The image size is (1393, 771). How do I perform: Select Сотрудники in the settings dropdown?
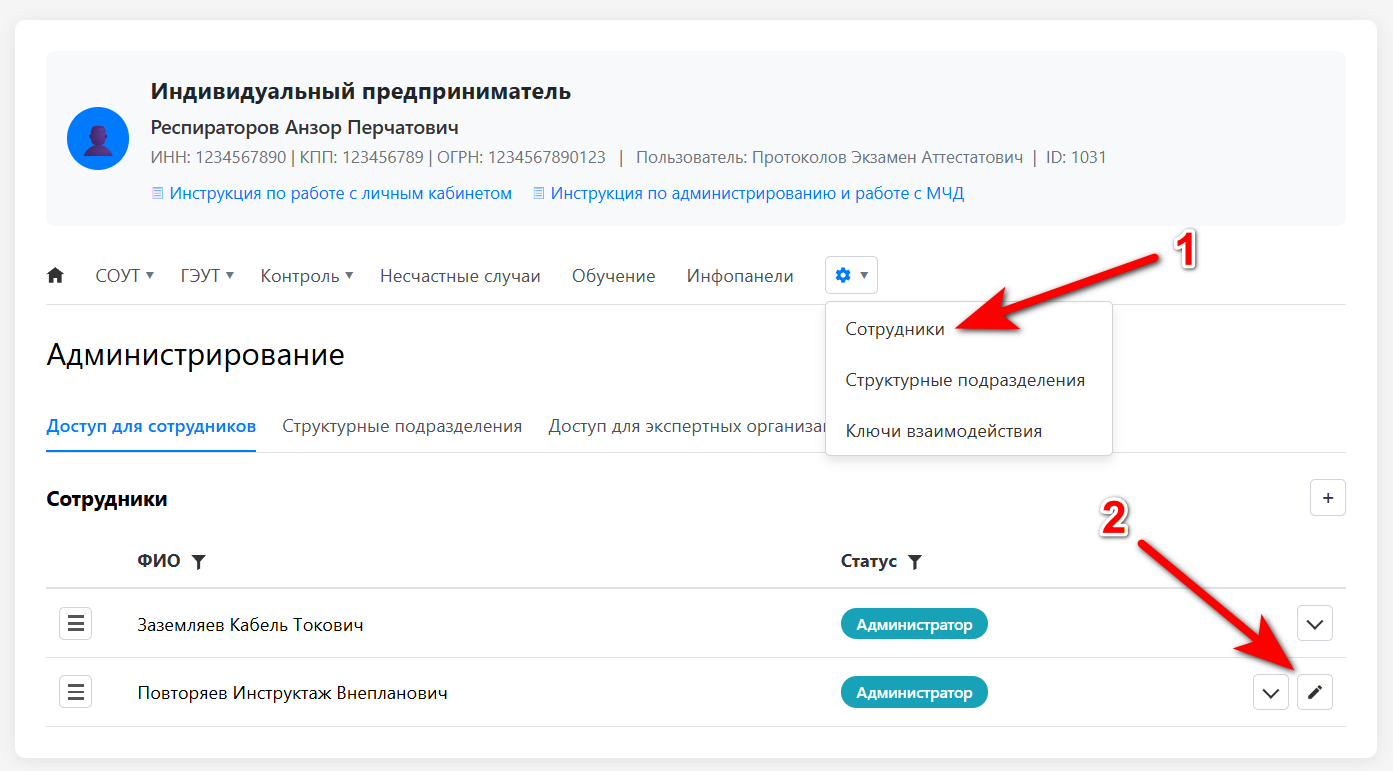(969, 329)
